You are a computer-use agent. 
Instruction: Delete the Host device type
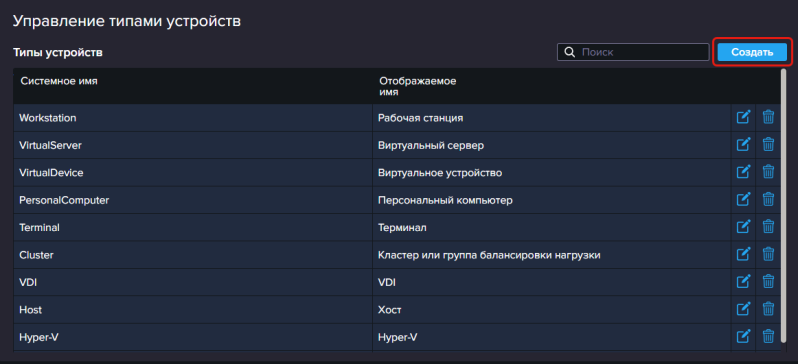point(768,309)
